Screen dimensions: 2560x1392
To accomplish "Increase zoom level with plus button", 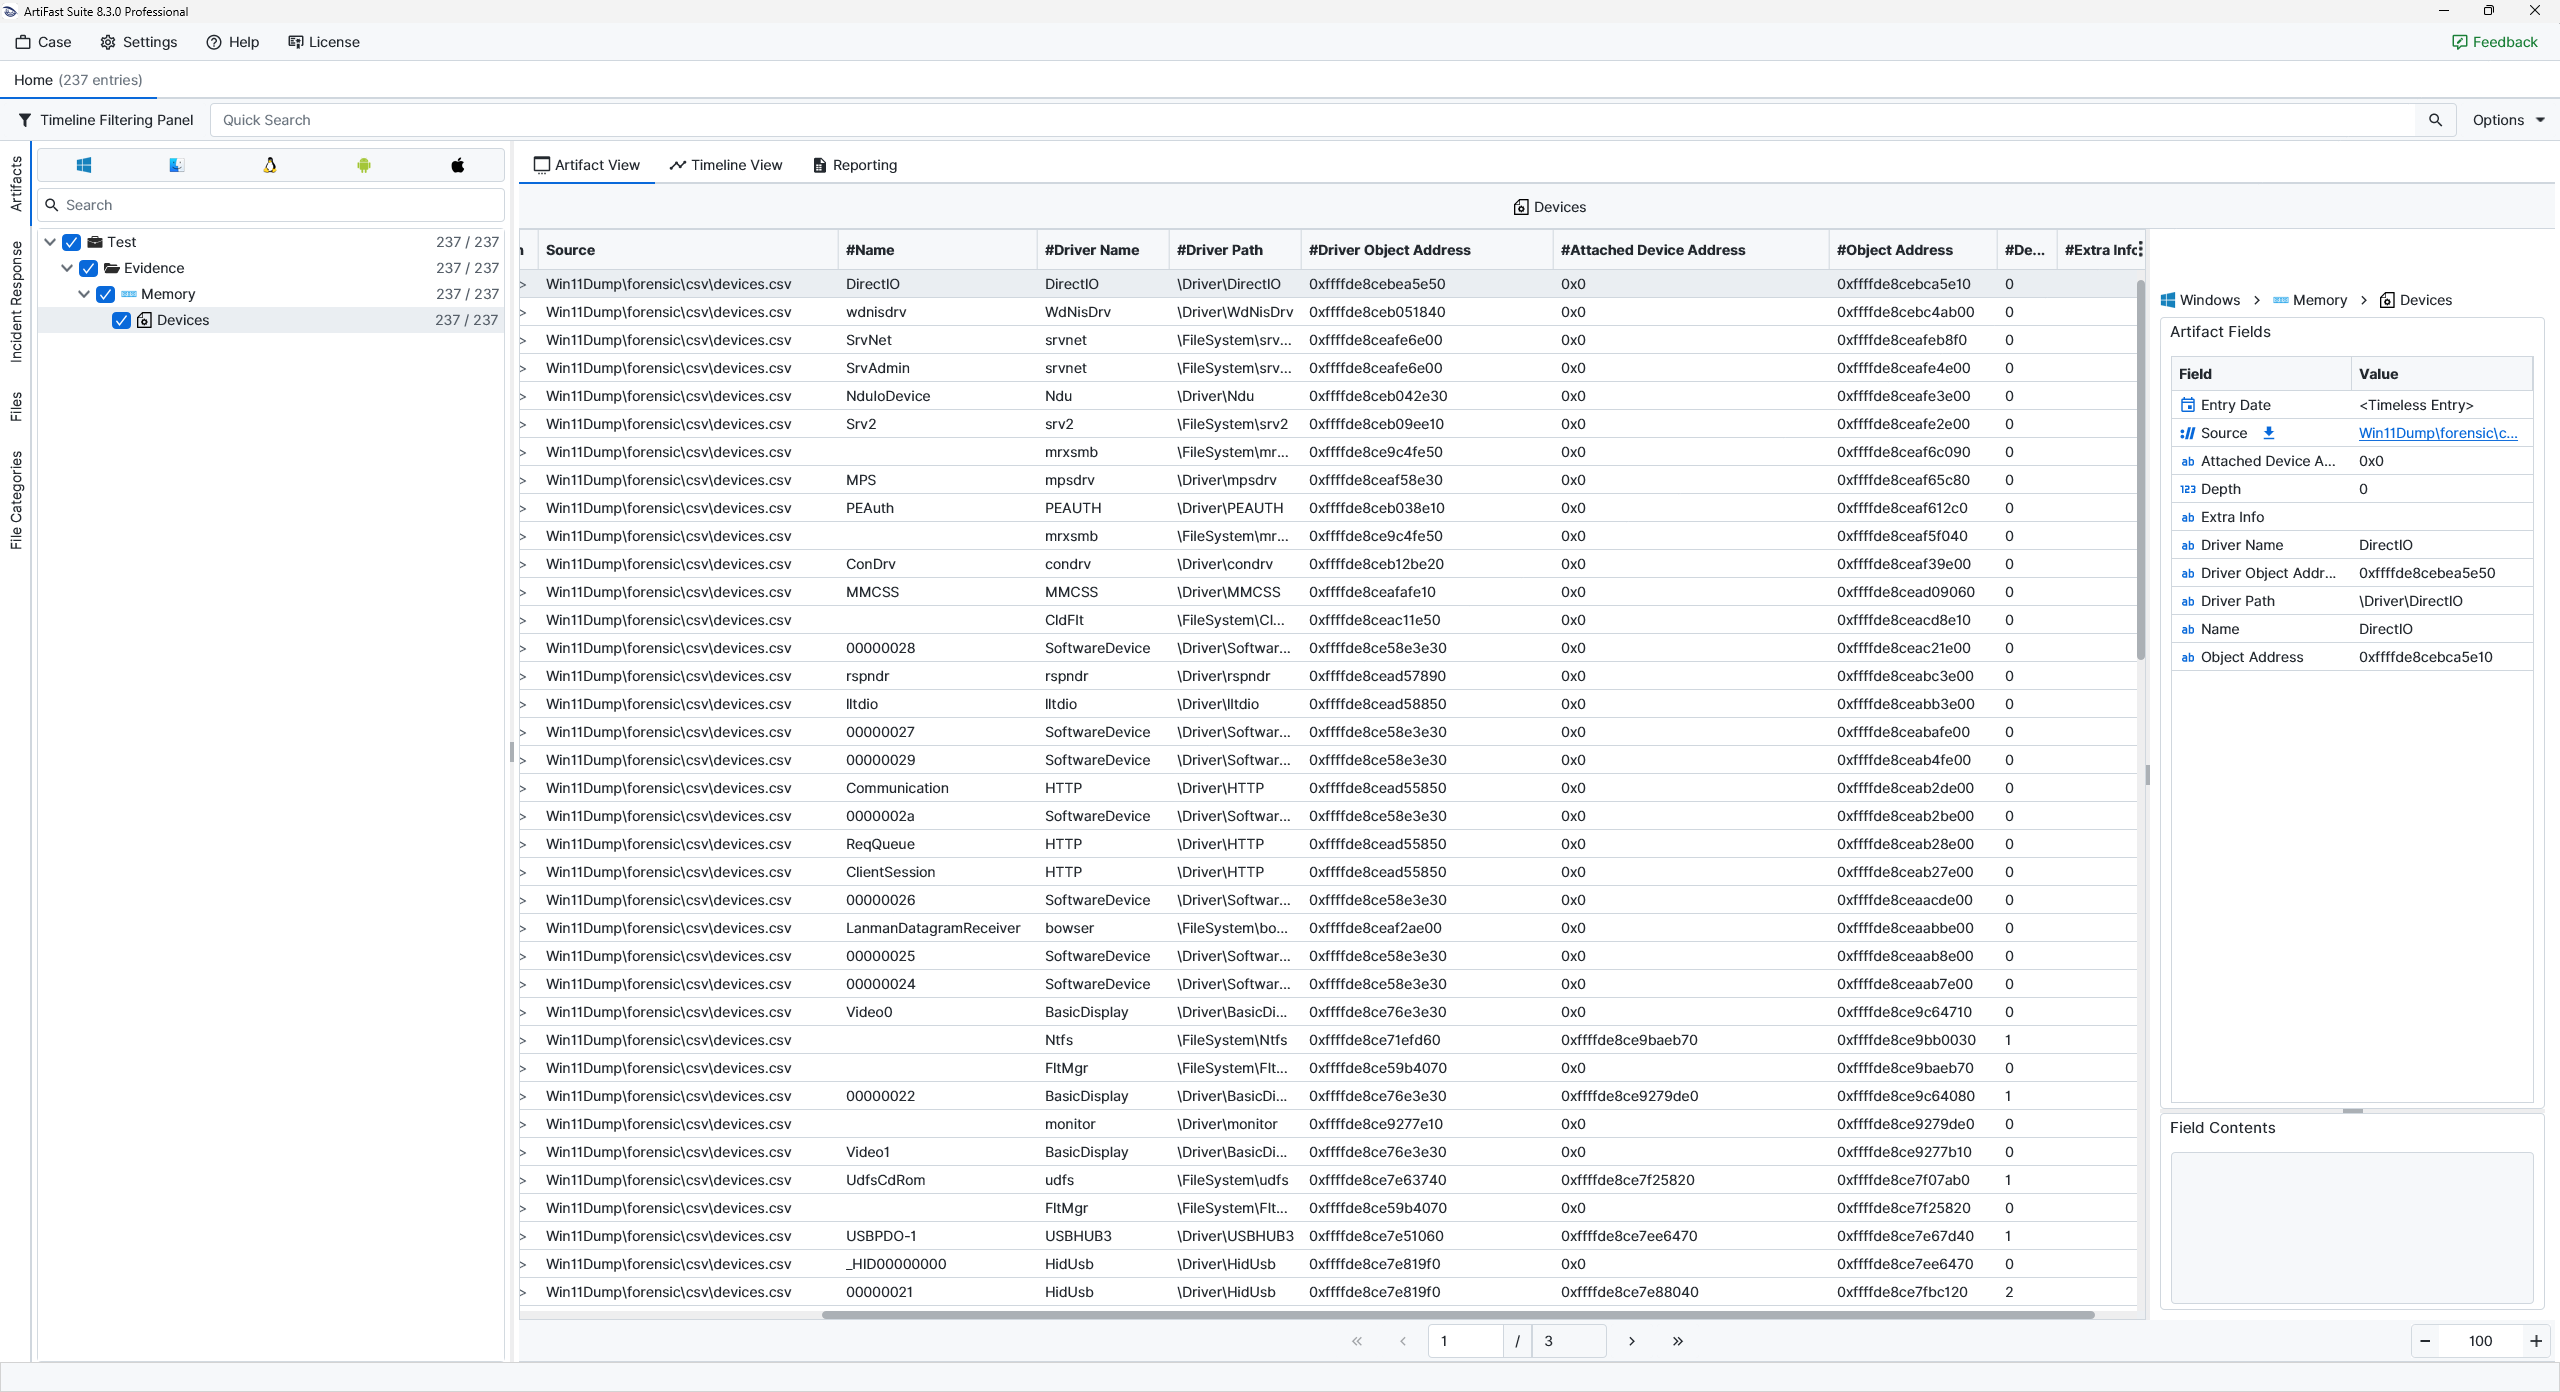I will pyautogui.click(x=2536, y=1341).
